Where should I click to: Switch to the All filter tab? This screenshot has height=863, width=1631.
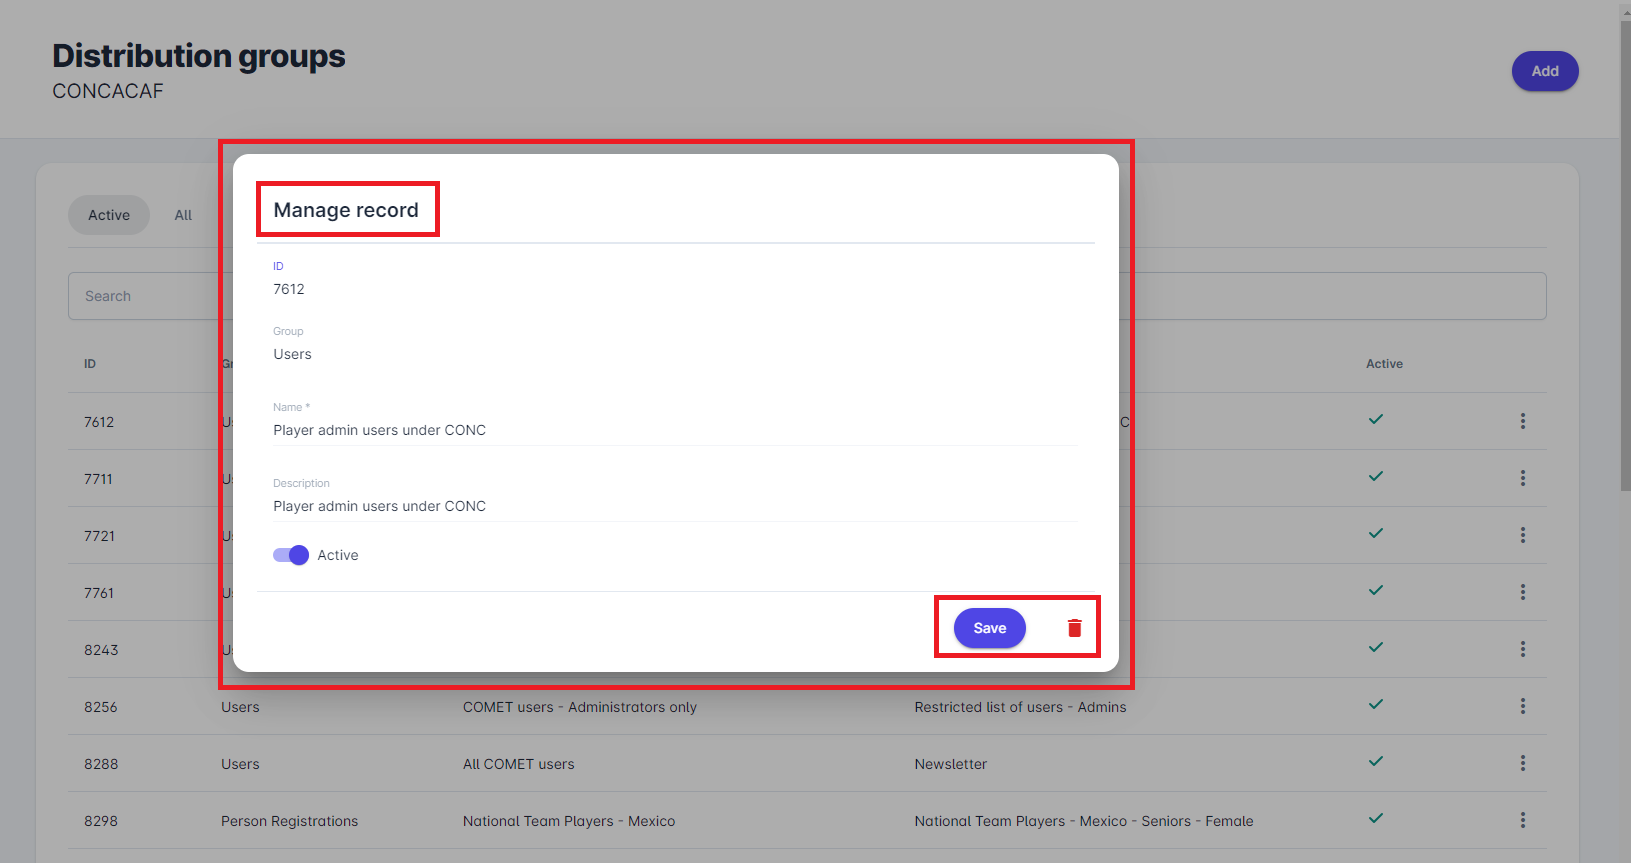coord(183,215)
